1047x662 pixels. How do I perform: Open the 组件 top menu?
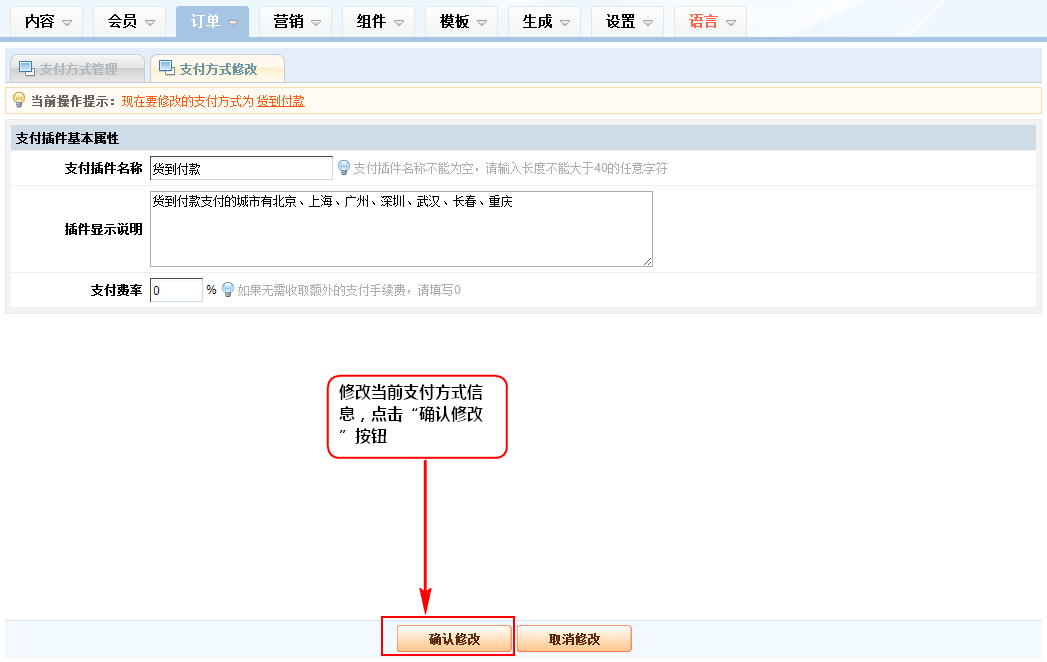pyautogui.click(x=378, y=21)
